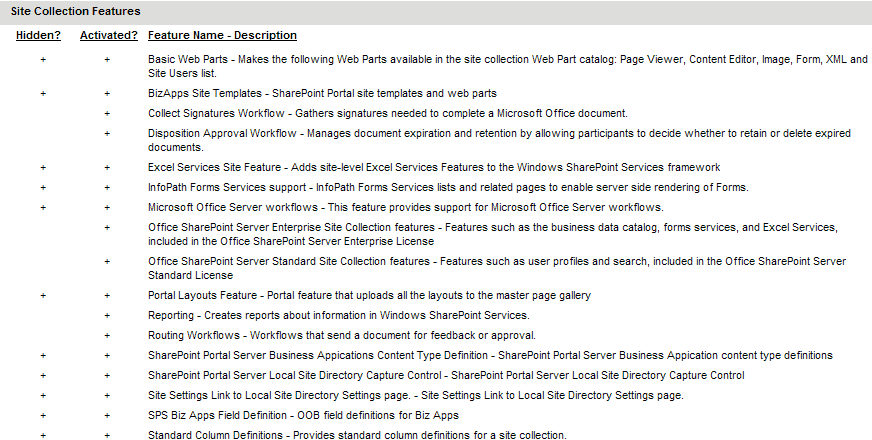Click the Hidden plus mark for Portal Layouts Feature
Screen dimensions: 872x440
tap(43, 295)
